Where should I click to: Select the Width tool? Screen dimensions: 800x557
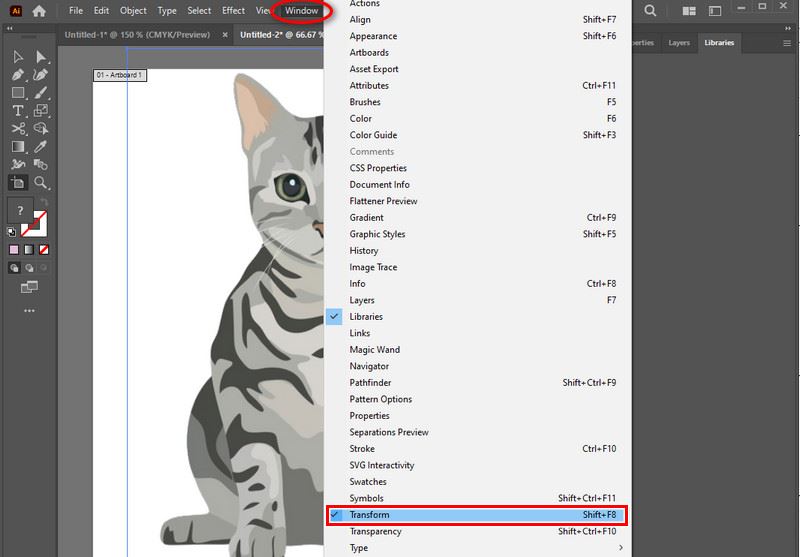pyautogui.click(x=18, y=164)
